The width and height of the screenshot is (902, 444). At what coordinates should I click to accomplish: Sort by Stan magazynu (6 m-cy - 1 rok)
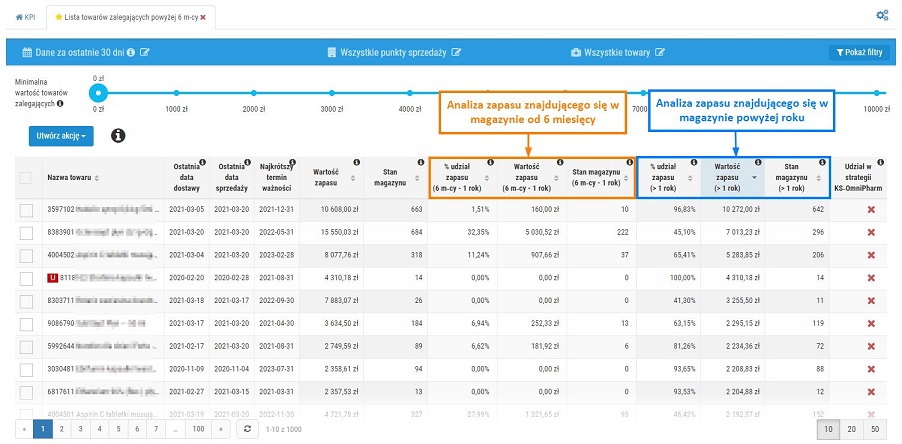click(x=628, y=178)
